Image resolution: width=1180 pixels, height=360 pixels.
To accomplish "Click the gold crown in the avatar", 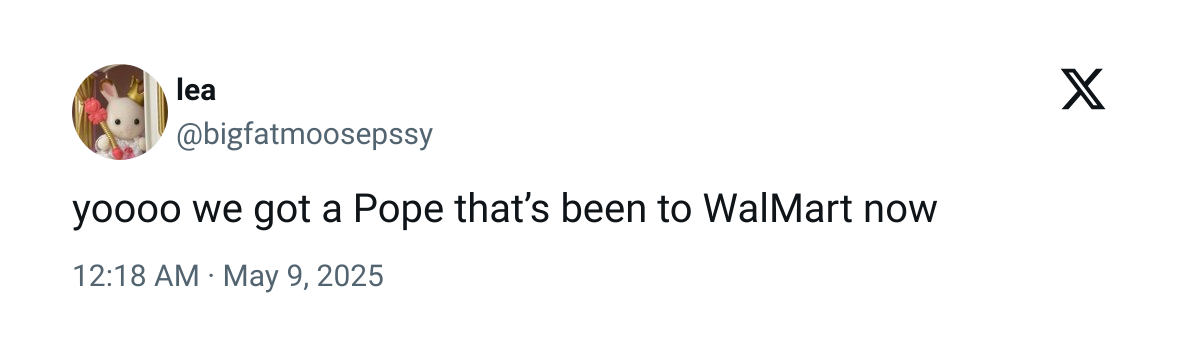I will [x=135, y=92].
